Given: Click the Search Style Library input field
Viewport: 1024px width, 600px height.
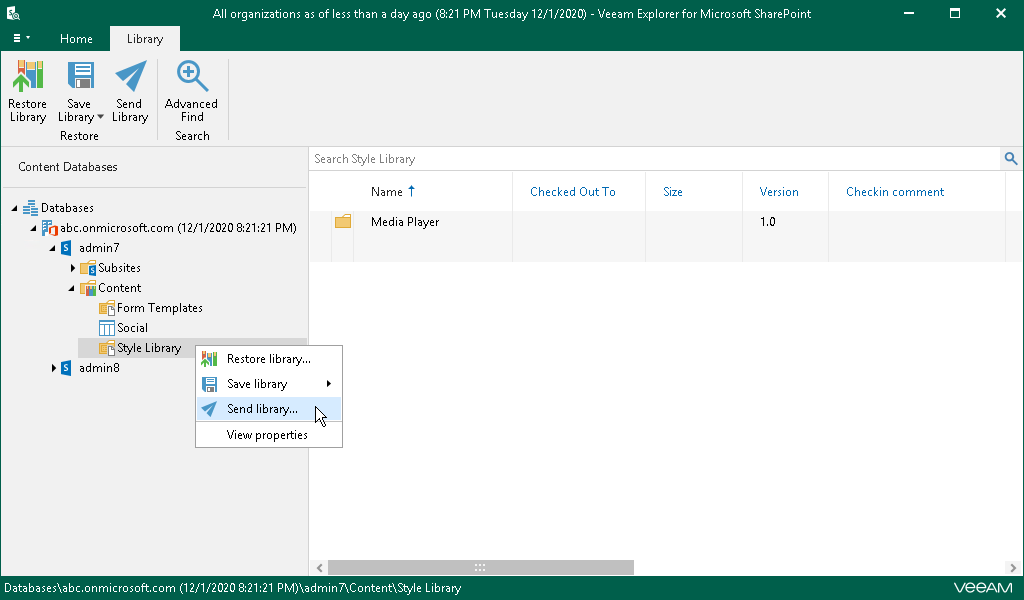Looking at the screenshot, I should point(655,159).
